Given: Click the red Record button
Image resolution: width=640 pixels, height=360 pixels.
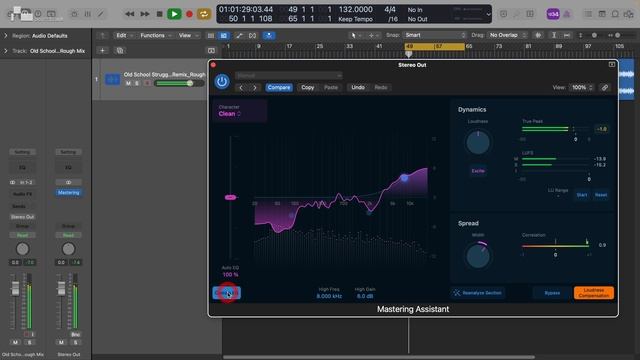Looking at the screenshot, I should point(189,14).
